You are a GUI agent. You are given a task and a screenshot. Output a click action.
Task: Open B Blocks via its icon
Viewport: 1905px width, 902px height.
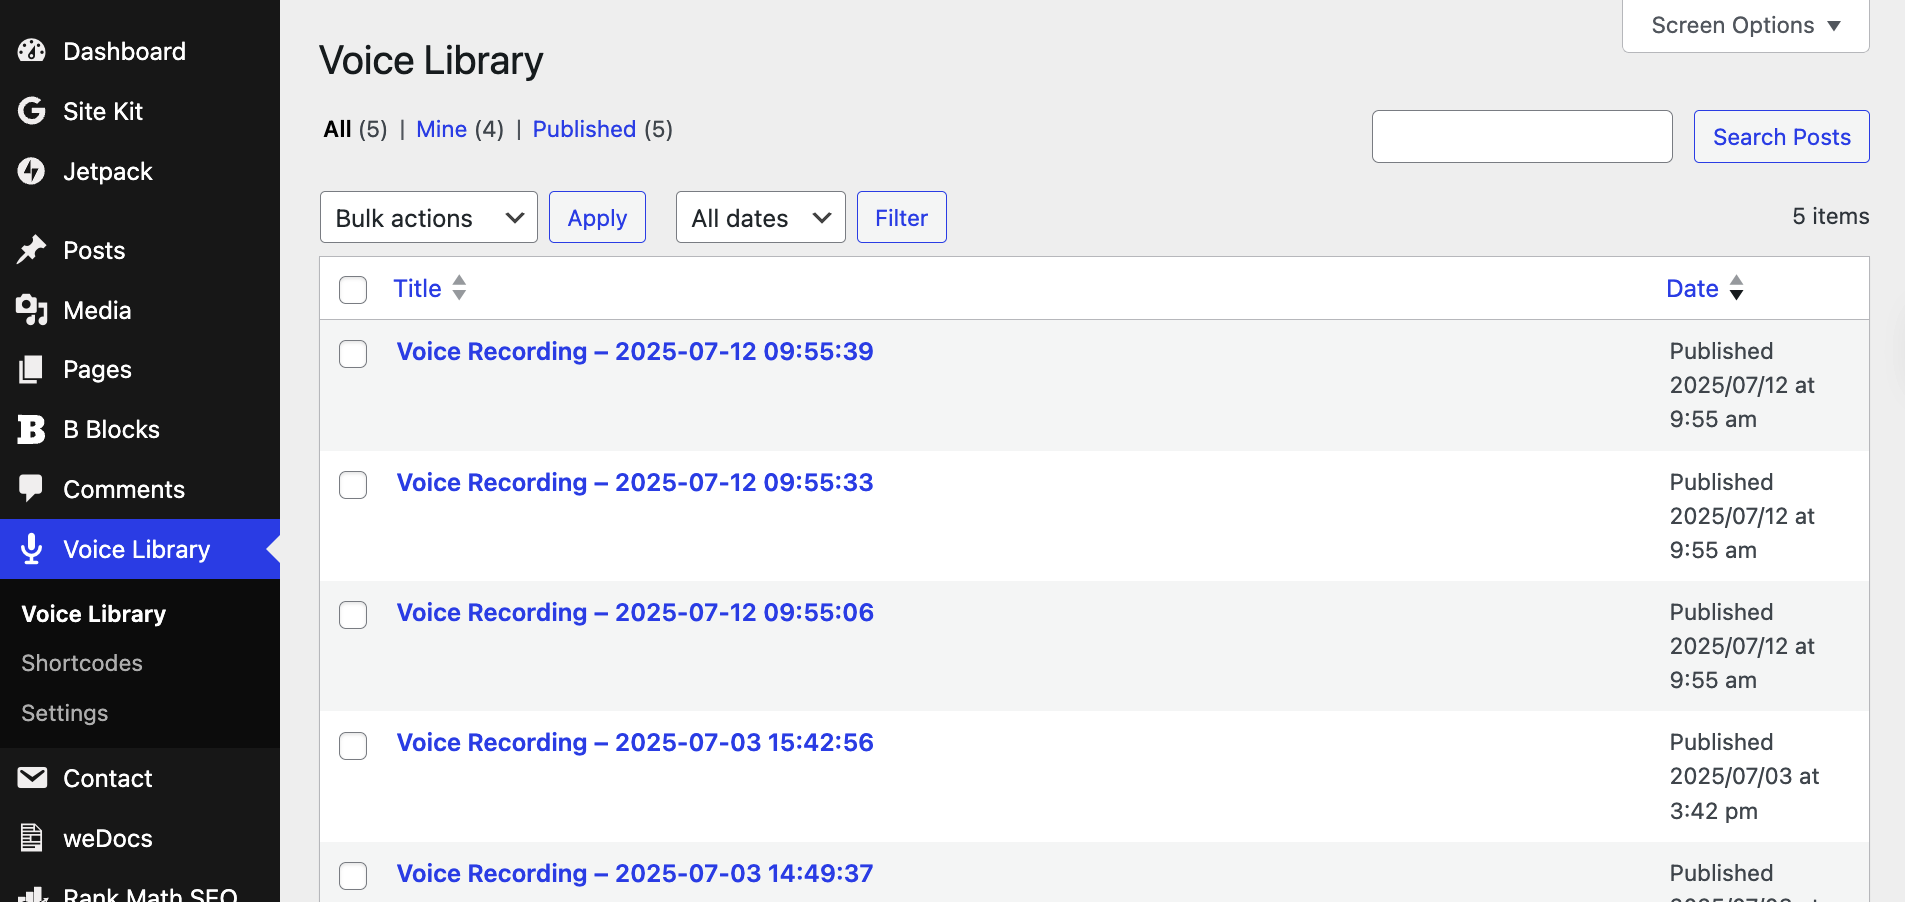(32, 428)
